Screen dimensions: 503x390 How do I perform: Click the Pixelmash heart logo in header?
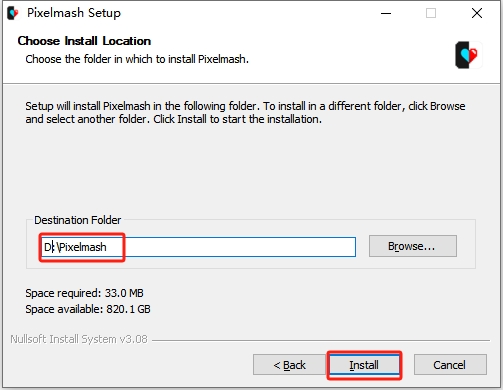(x=468, y=55)
